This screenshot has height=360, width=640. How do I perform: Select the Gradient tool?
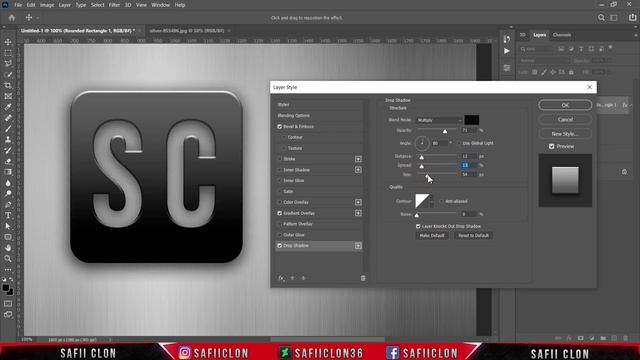point(8,172)
